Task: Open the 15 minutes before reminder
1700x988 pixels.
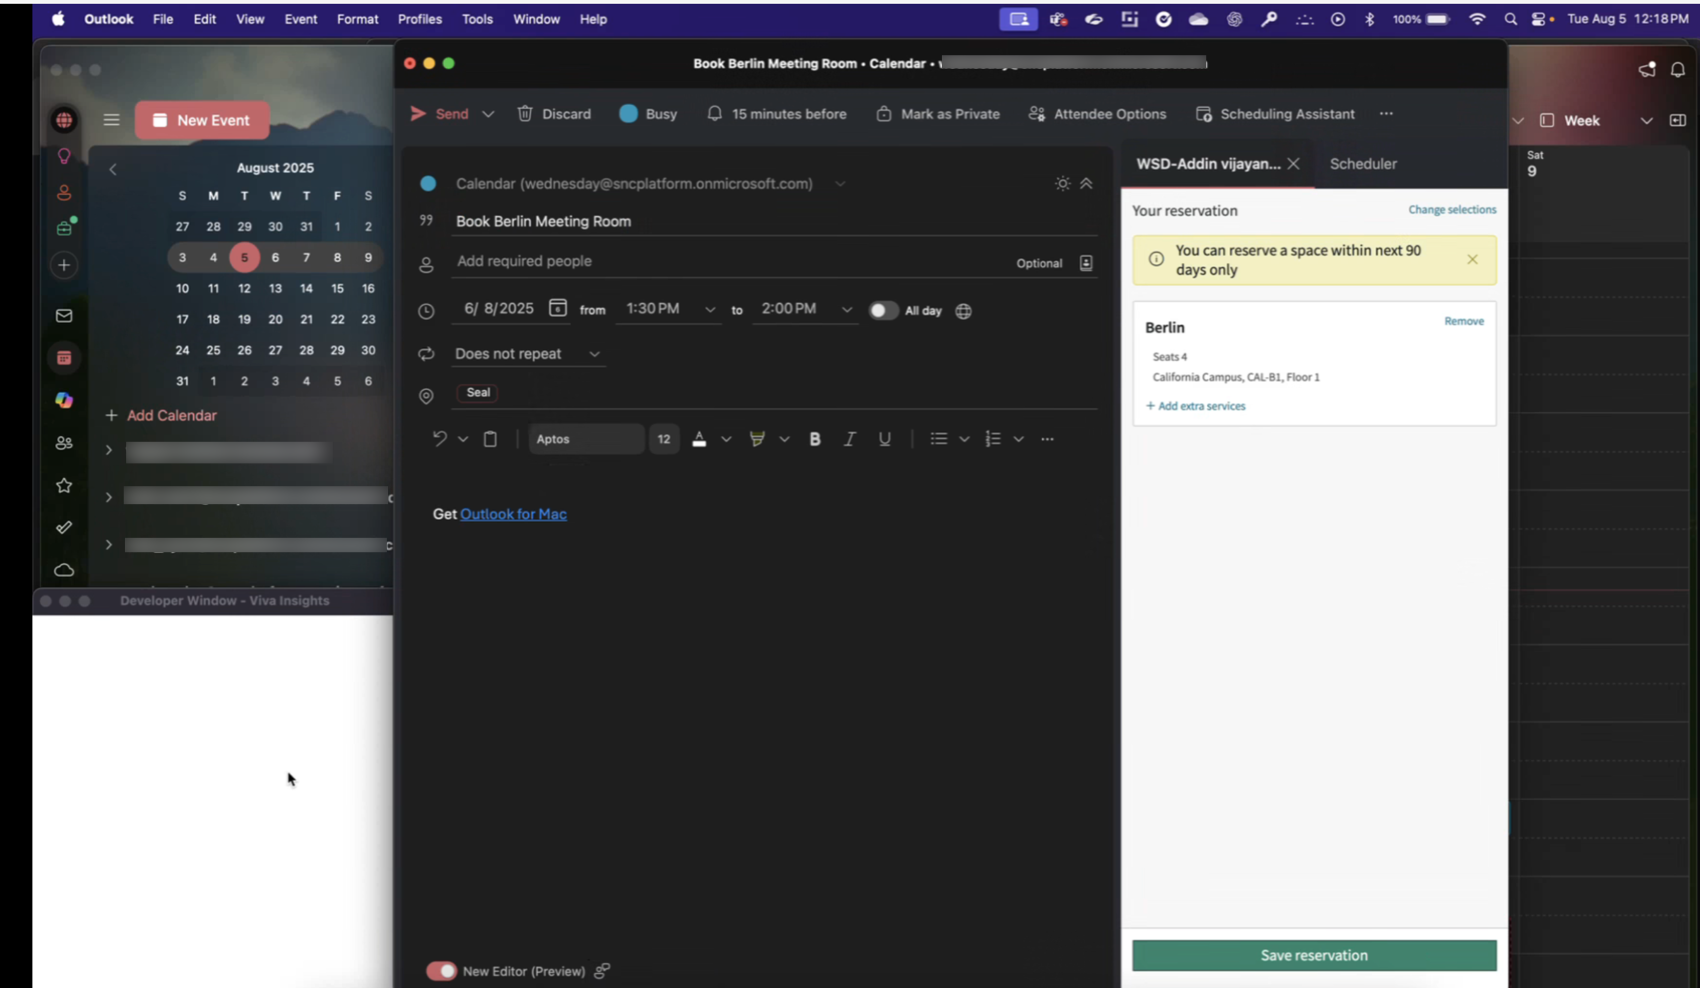Action: pyautogui.click(x=777, y=114)
